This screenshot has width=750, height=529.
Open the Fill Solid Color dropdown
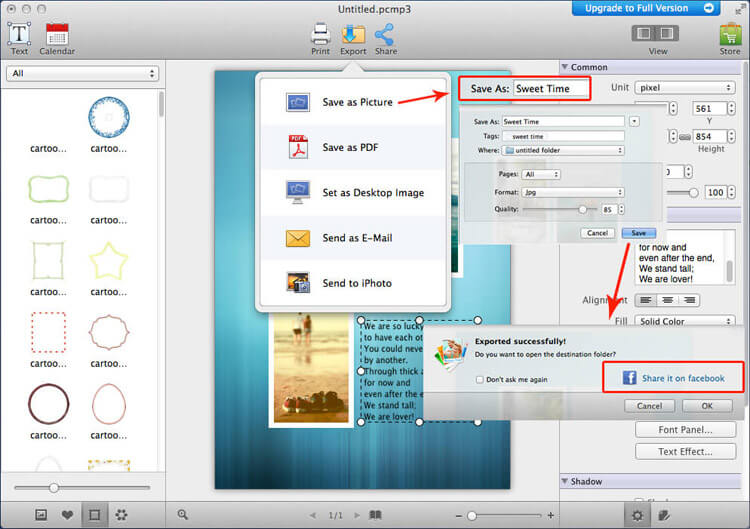click(684, 321)
